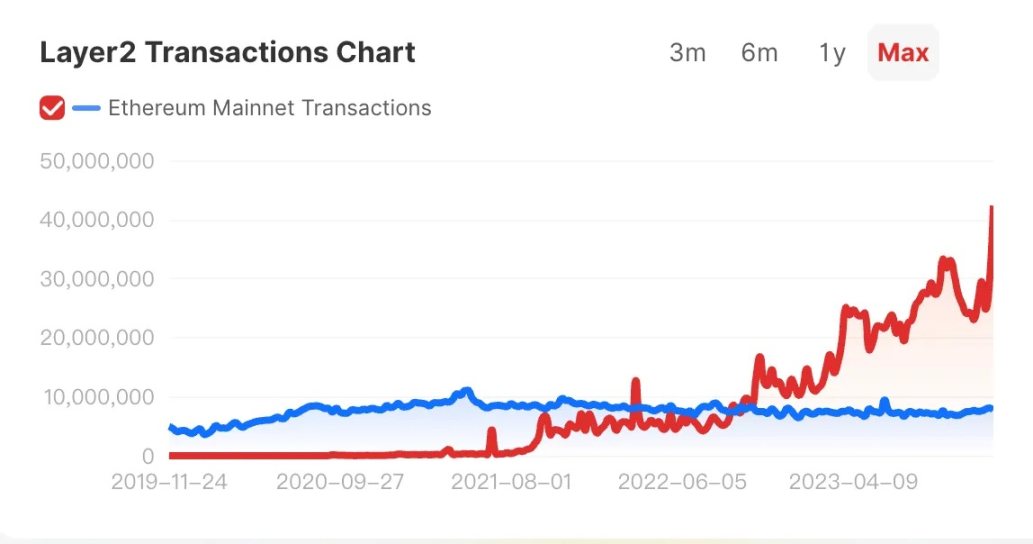Screen dimensions: 1033x544
Task: Select the 3m time range
Action: click(687, 53)
